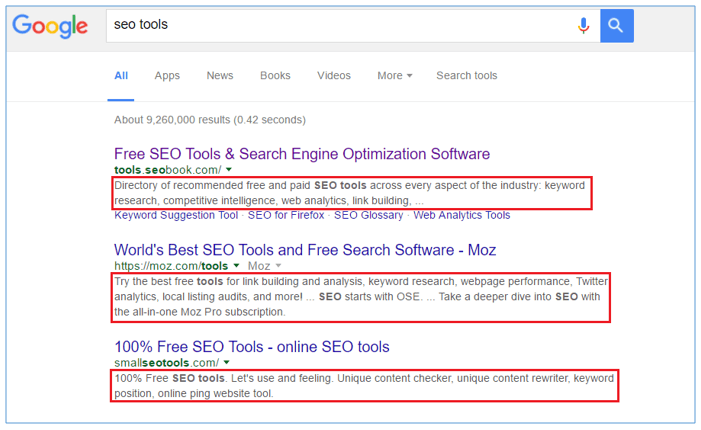Image resolution: width=701 pixels, height=430 pixels.
Task: Click the voice search microphone icon
Action: tap(584, 25)
